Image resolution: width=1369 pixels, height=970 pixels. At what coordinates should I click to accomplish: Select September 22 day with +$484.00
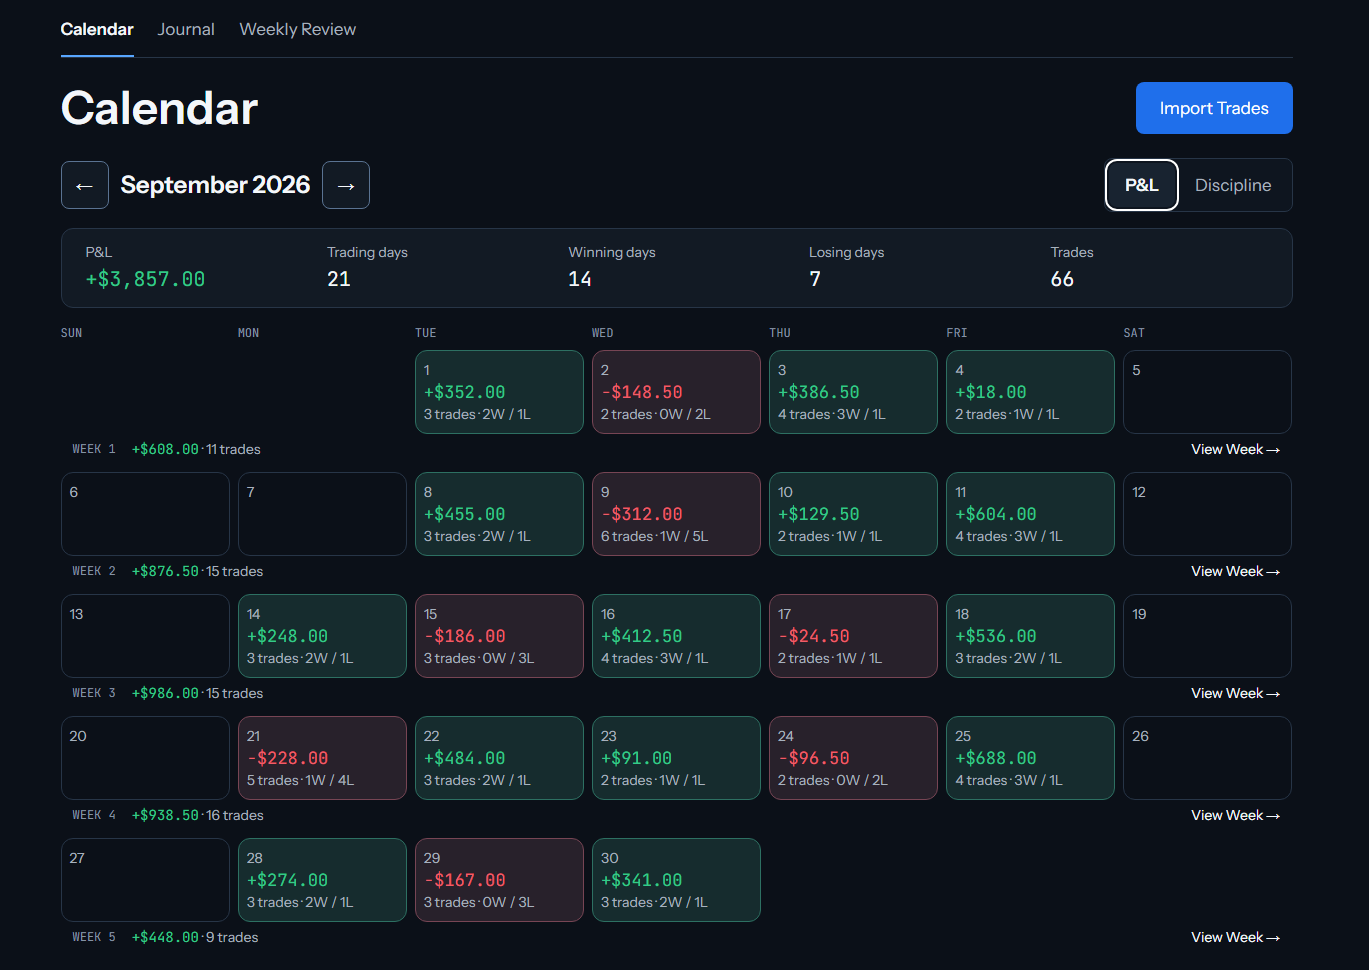click(x=499, y=758)
